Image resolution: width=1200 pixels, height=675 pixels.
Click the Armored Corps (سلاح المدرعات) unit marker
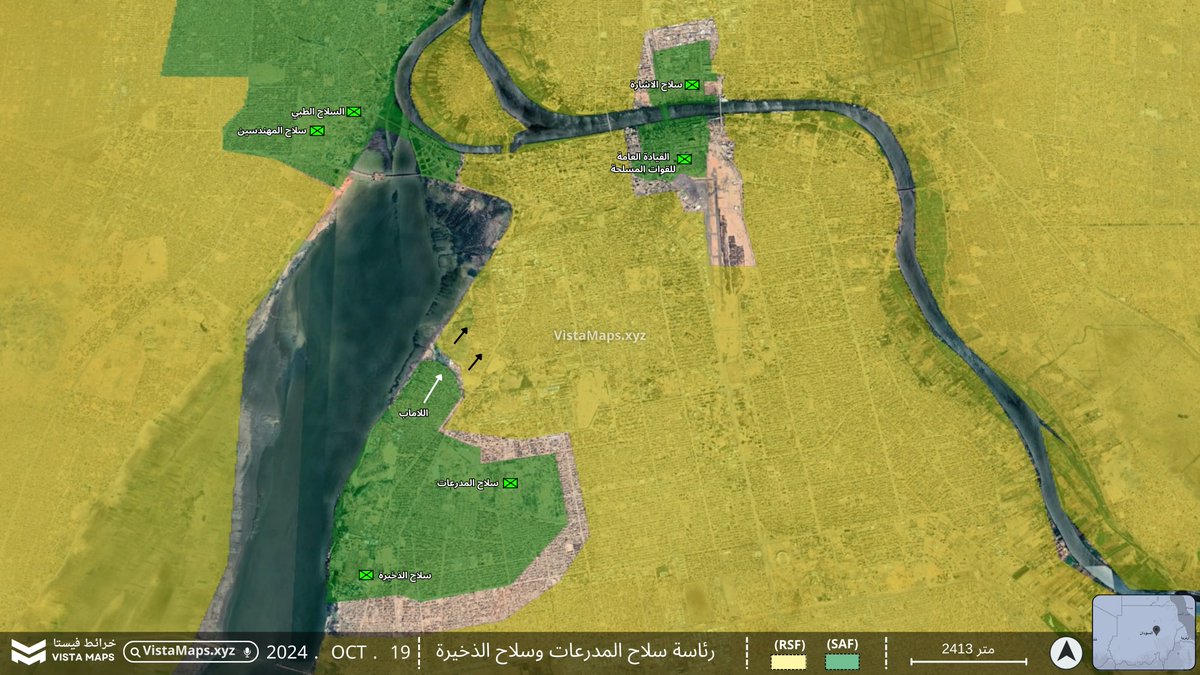(510, 484)
